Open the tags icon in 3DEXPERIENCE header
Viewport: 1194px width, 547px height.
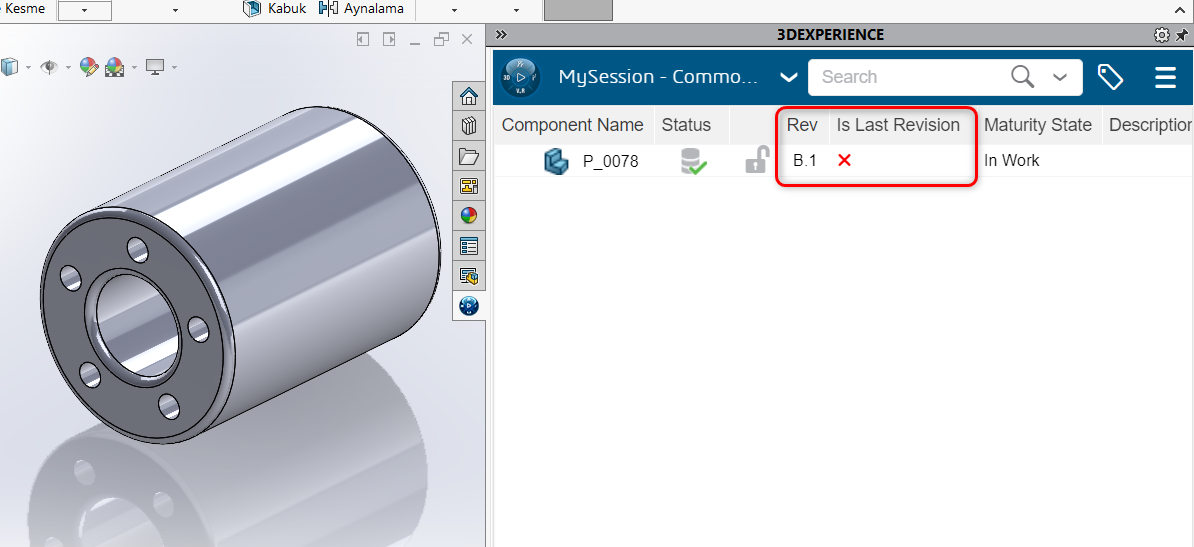[x=1110, y=77]
